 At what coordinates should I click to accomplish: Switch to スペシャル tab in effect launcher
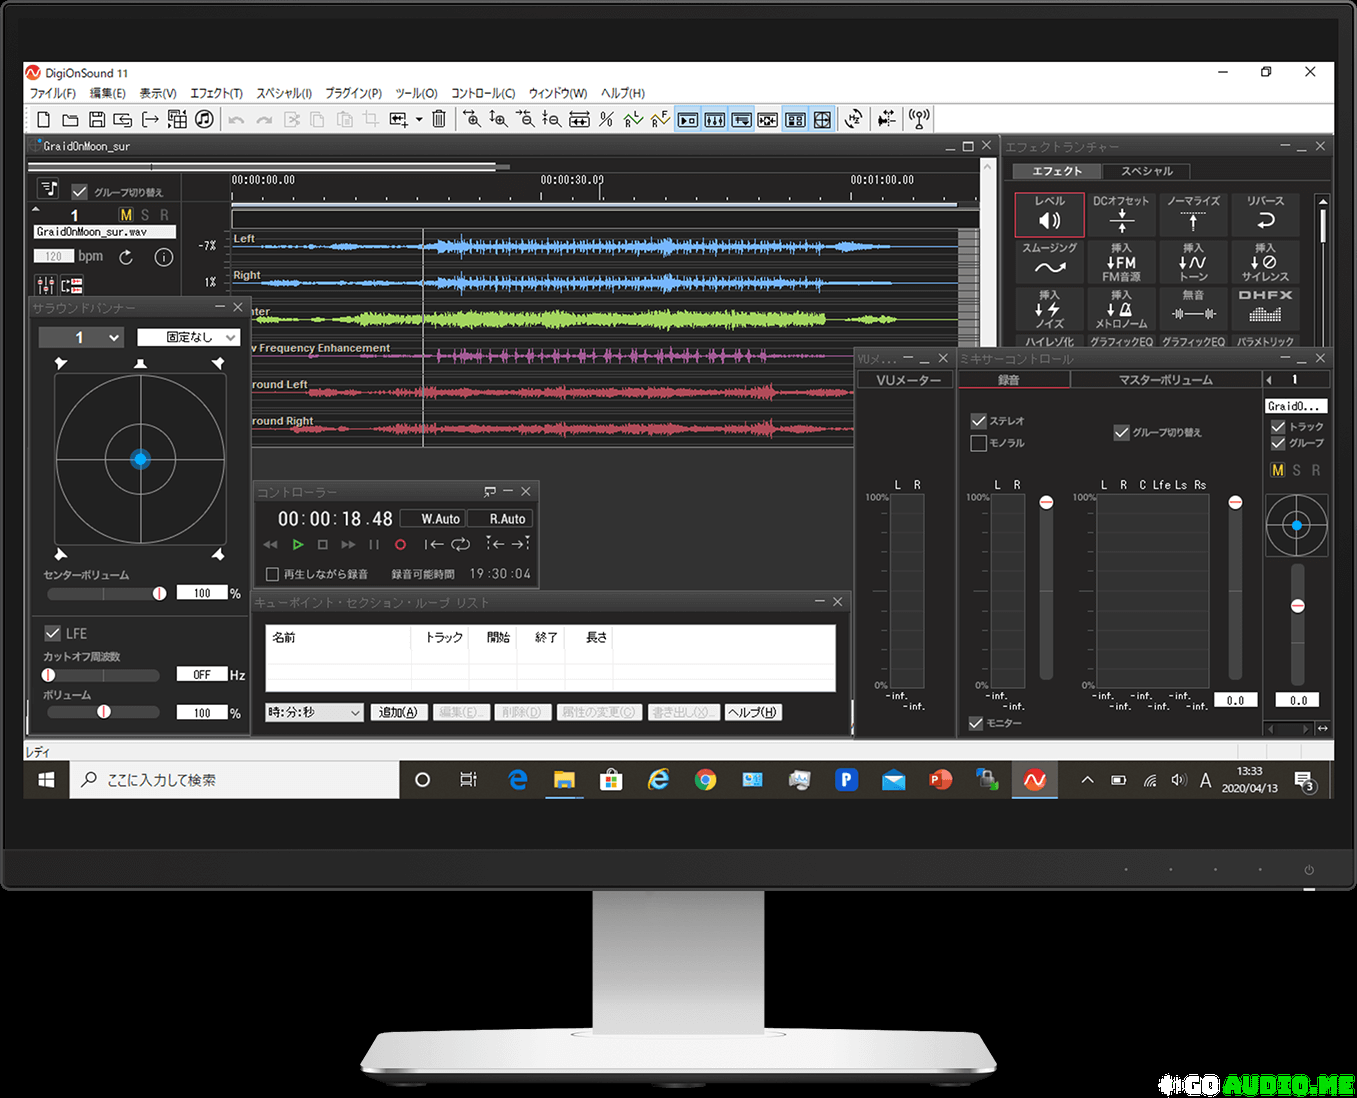coord(1147,171)
